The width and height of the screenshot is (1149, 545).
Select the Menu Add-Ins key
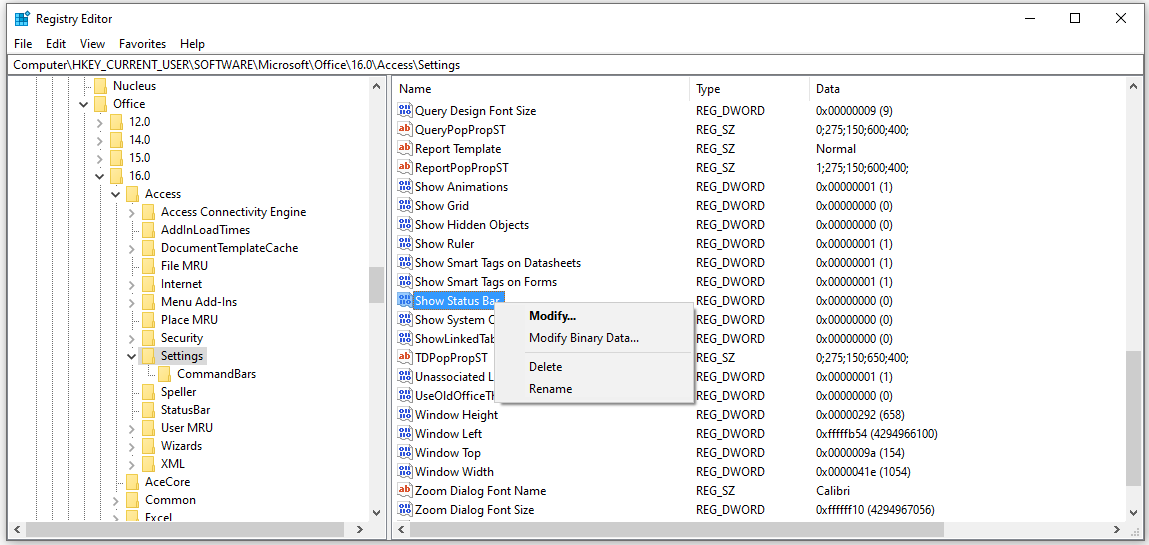click(199, 302)
